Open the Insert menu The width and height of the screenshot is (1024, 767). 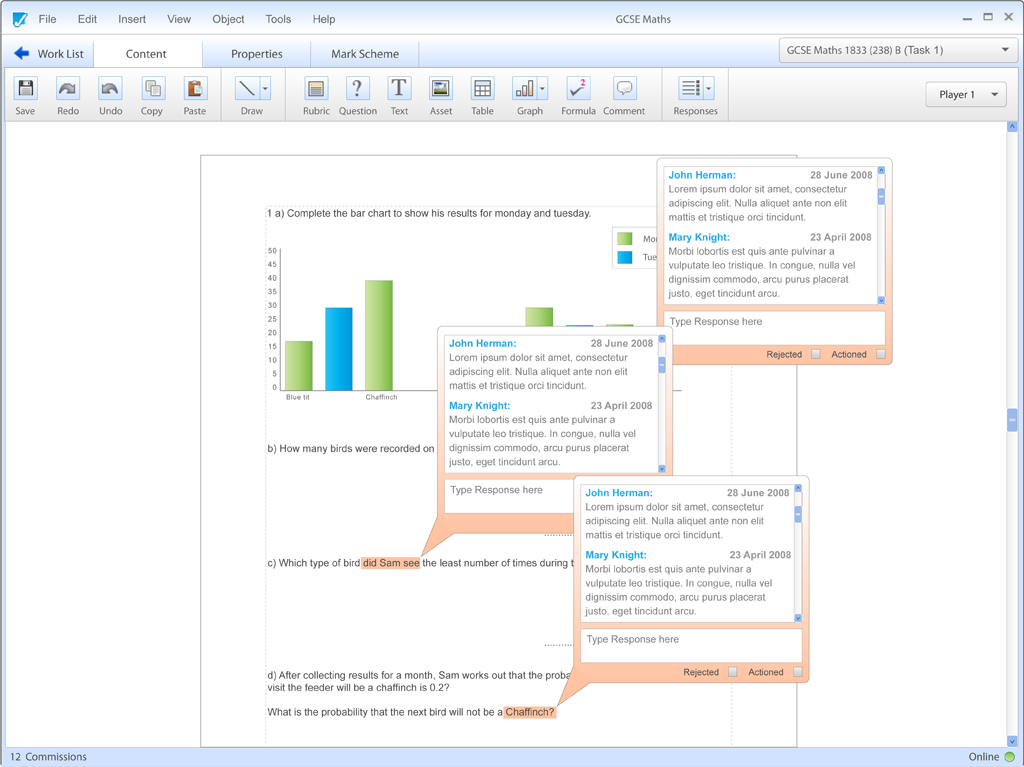pos(132,19)
